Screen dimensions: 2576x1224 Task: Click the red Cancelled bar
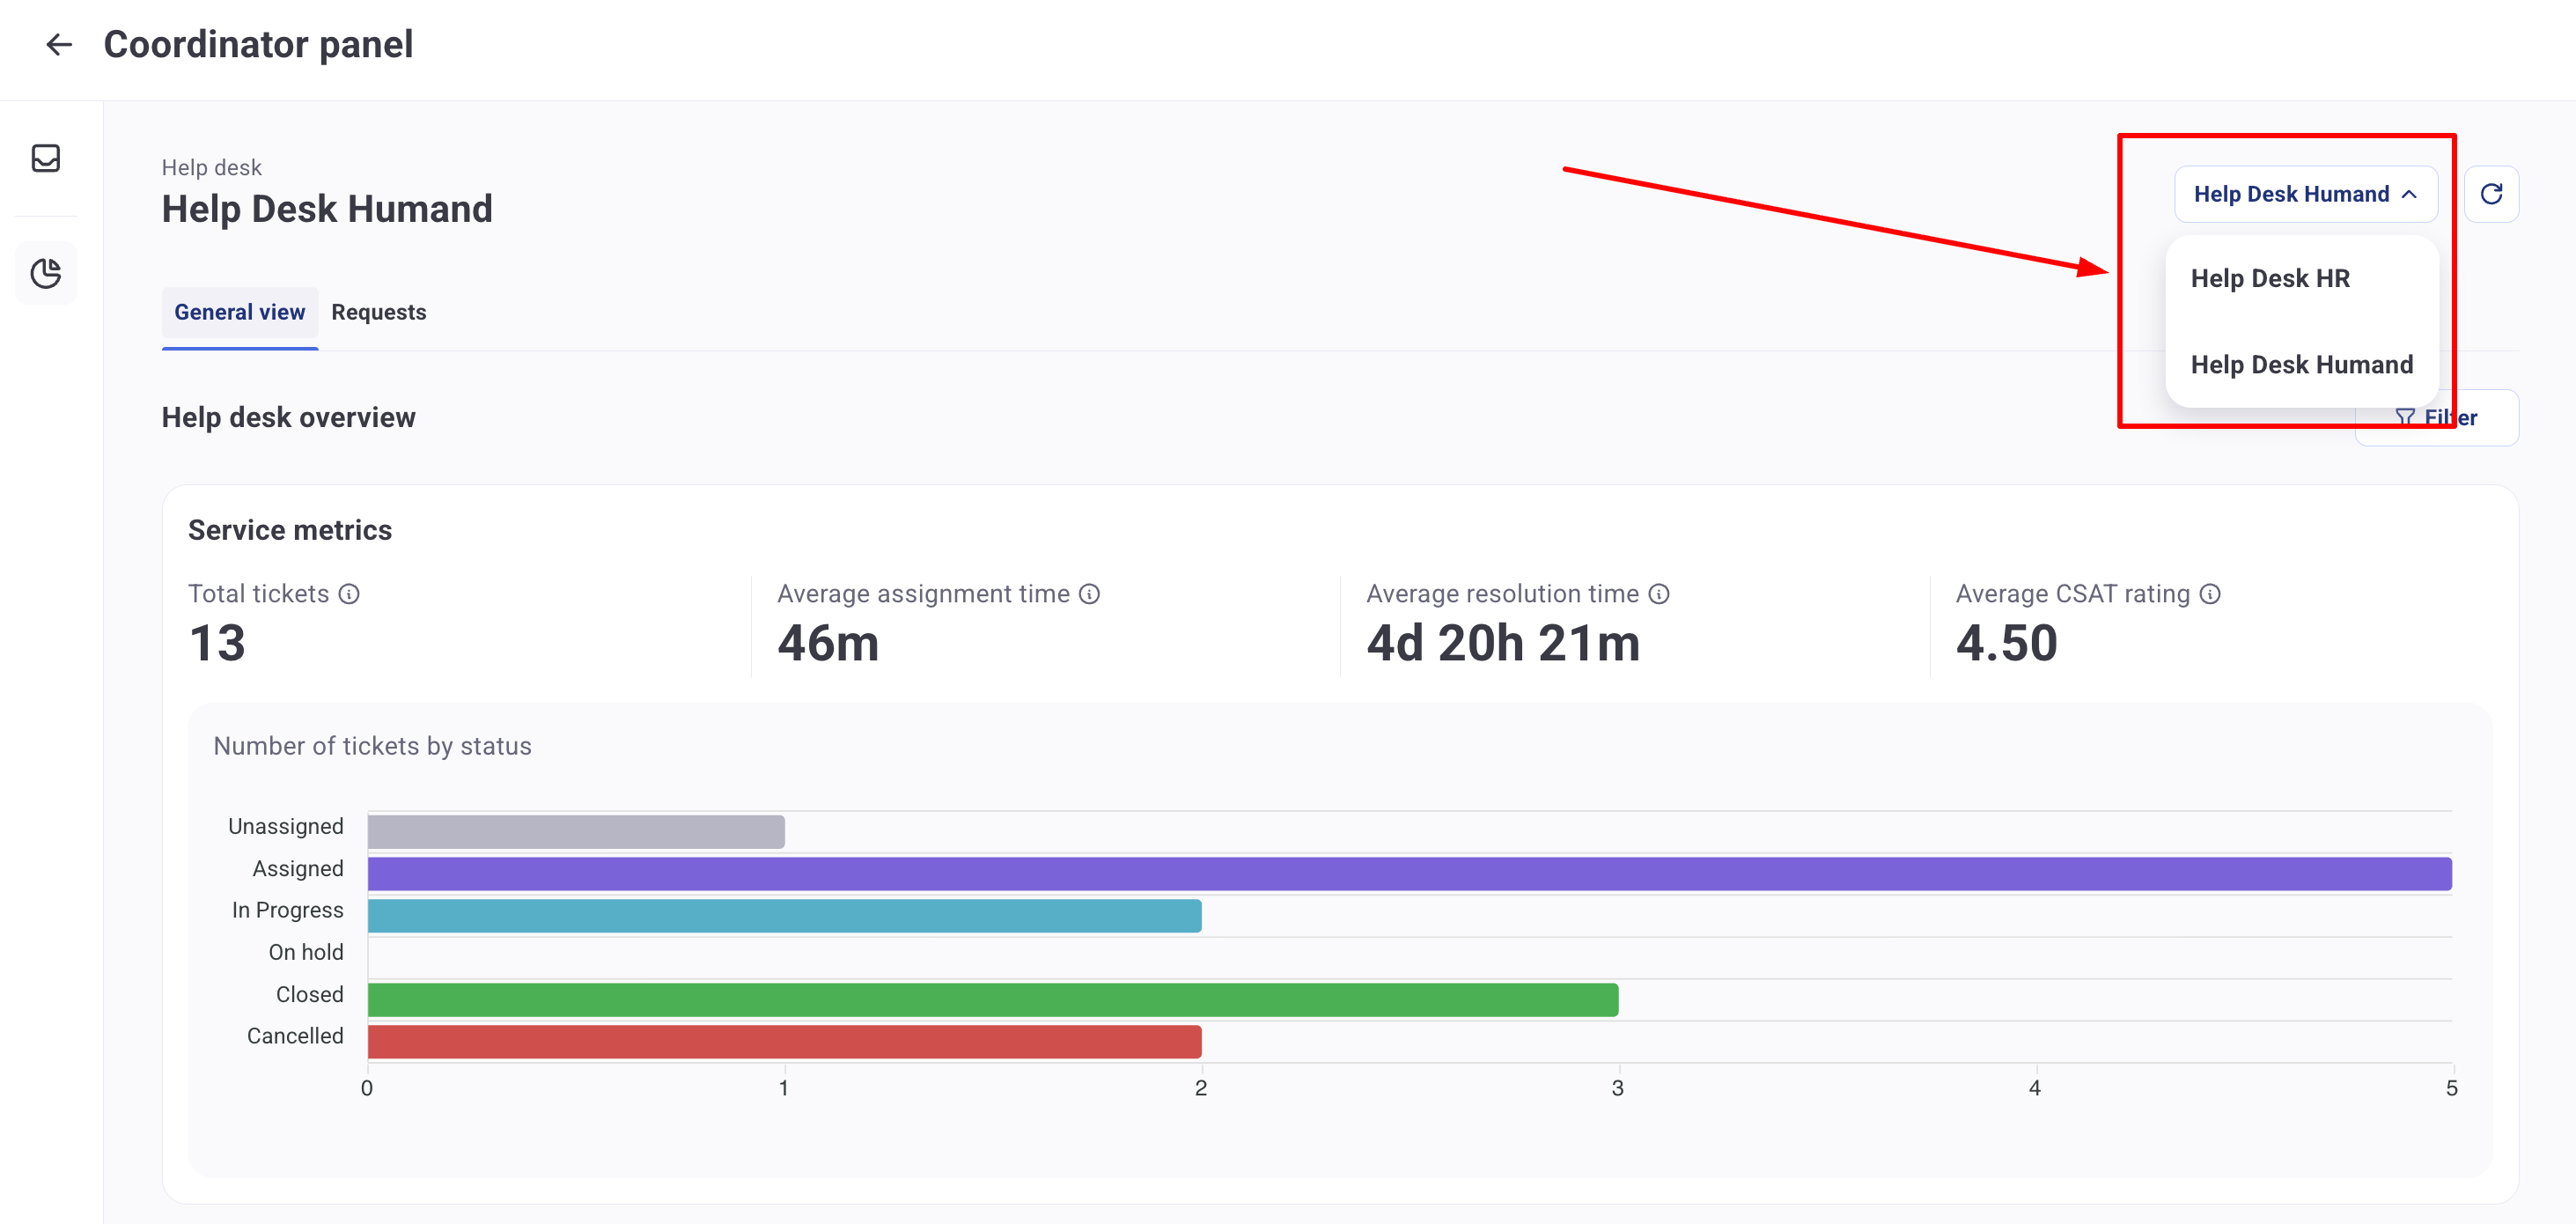point(784,1041)
